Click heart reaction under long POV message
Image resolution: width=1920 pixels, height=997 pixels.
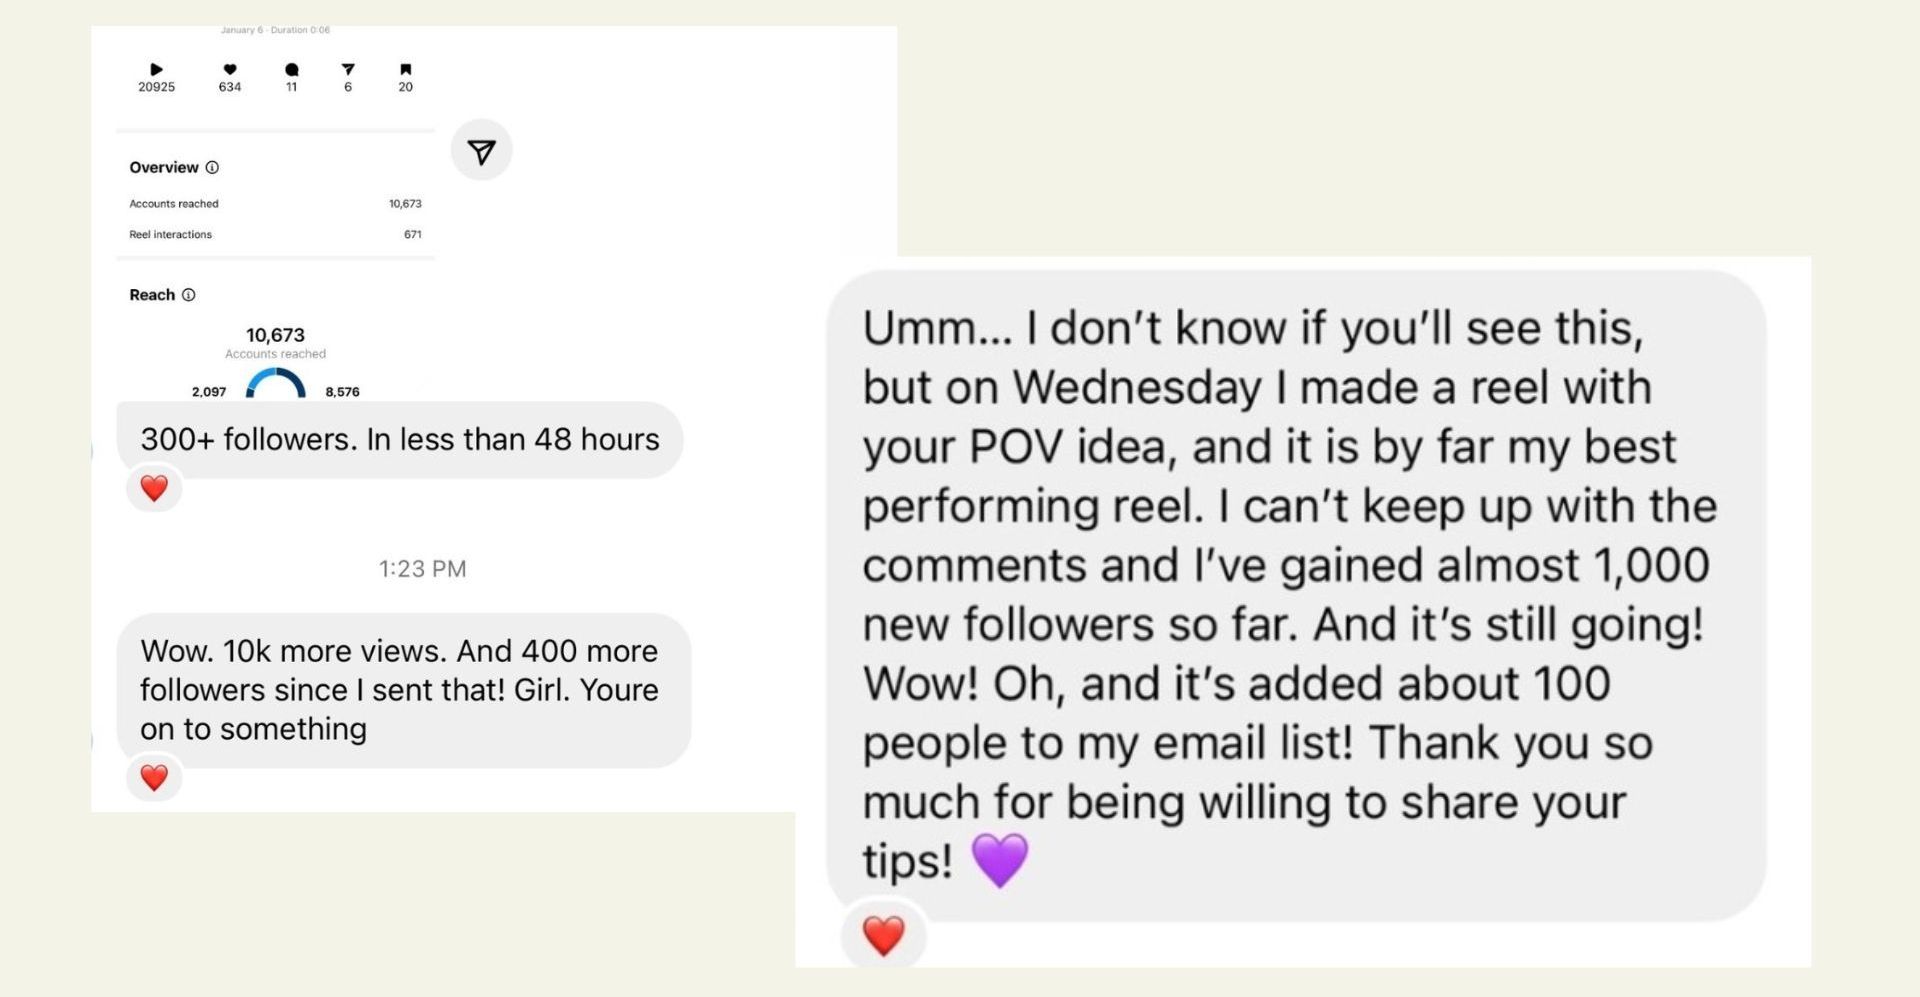point(883,936)
